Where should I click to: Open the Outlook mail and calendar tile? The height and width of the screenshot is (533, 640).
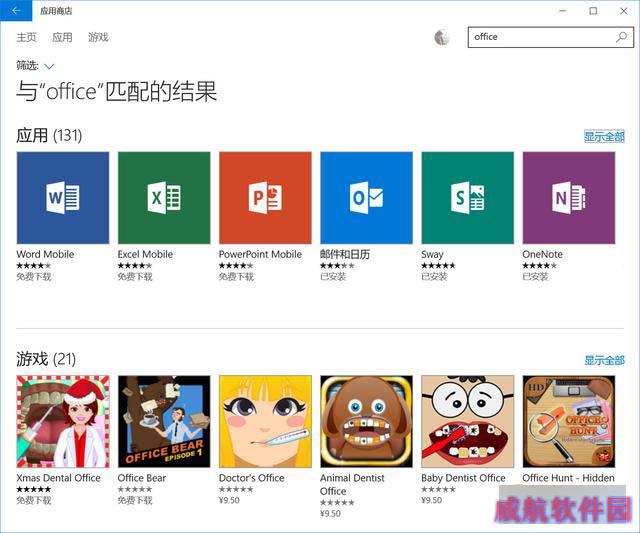tap(367, 198)
